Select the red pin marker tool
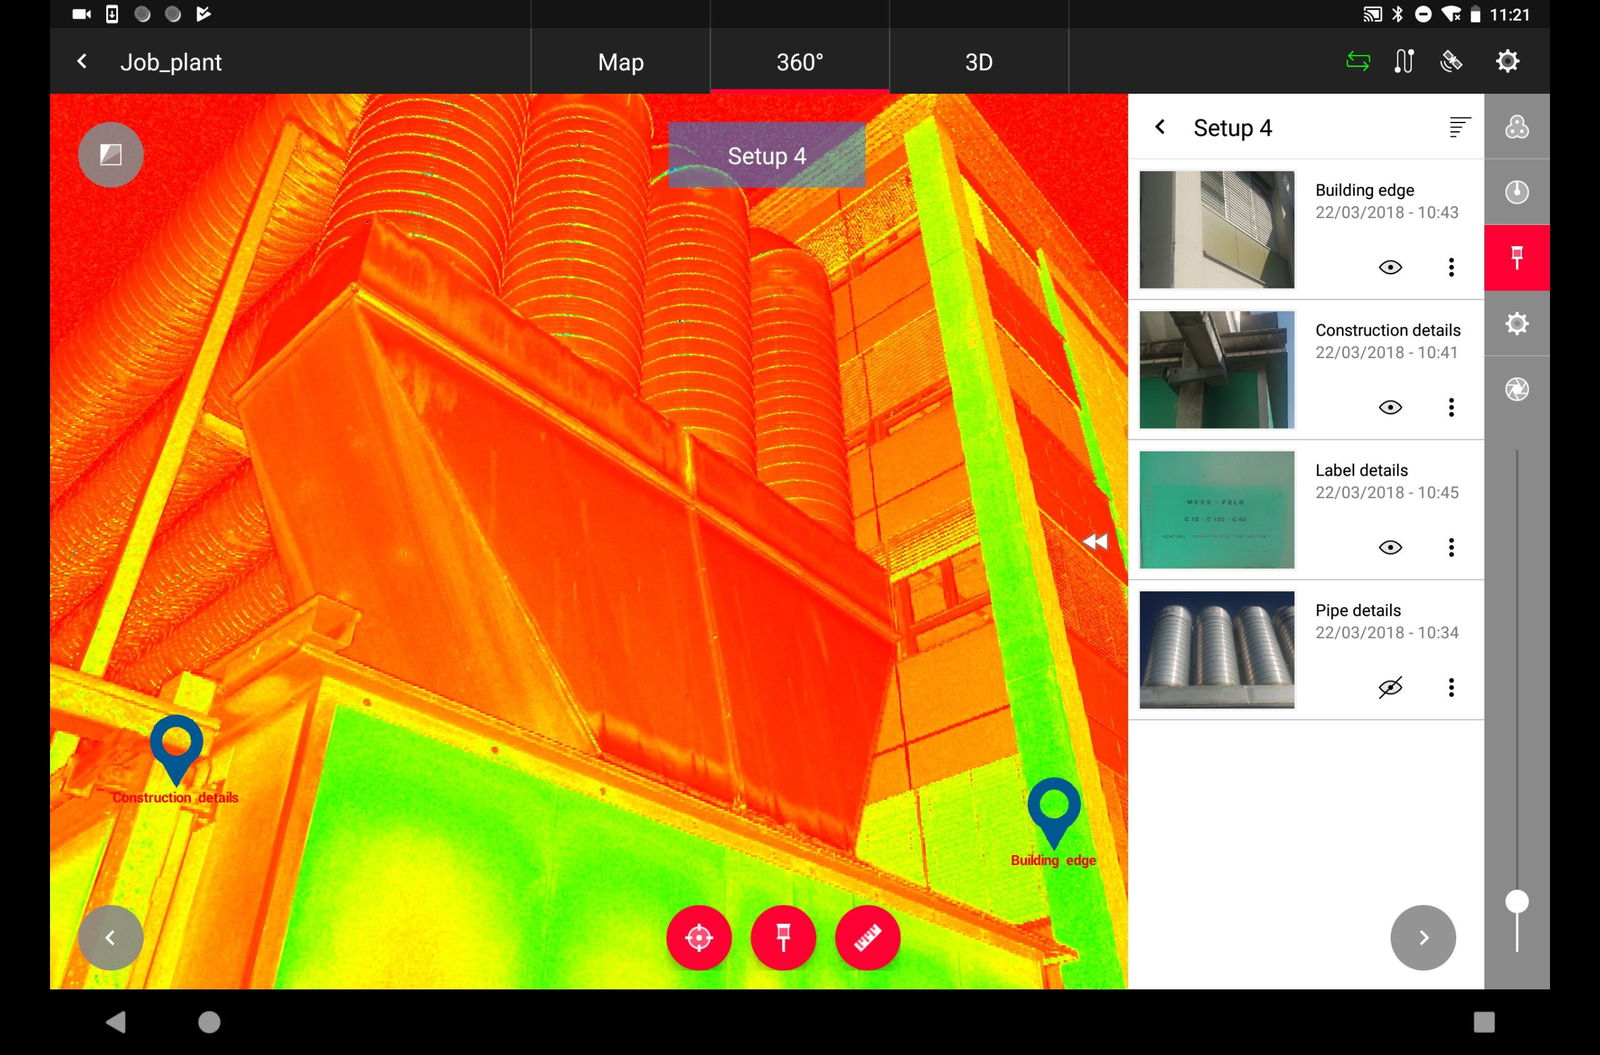The width and height of the screenshot is (1600, 1055). coord(783,938)
